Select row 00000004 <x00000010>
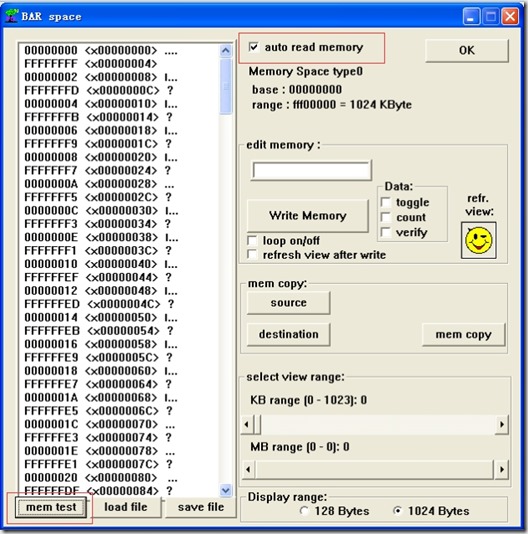Image resolution: width=528 pixels, height=534 pixels. (x=119, y=104)
